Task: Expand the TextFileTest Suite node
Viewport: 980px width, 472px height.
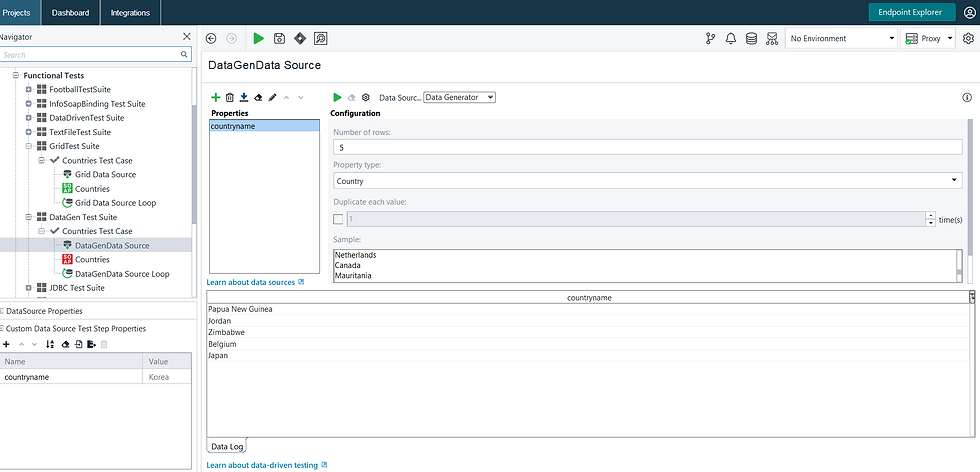Action: point(29,132)
